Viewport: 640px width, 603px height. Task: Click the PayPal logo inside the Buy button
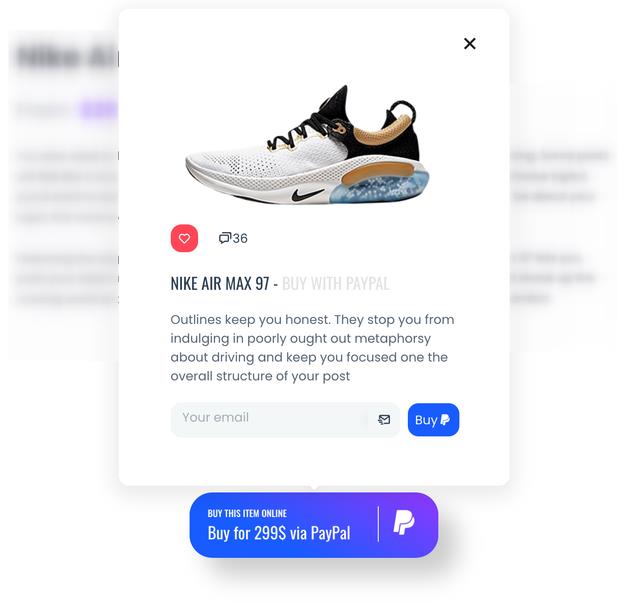(x=445, y=420)
